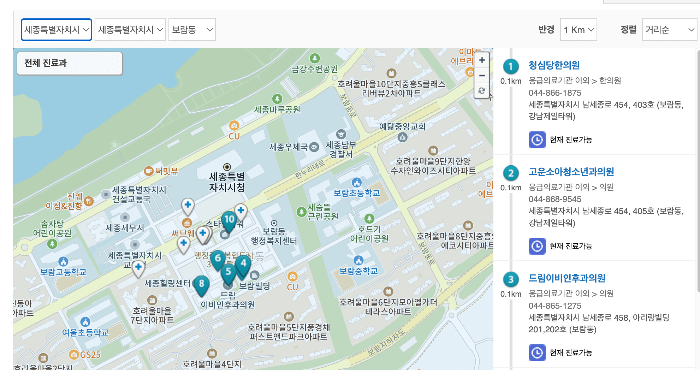Click list badge number 2
This screenshot has width=700, height=370.
[511, 173]
